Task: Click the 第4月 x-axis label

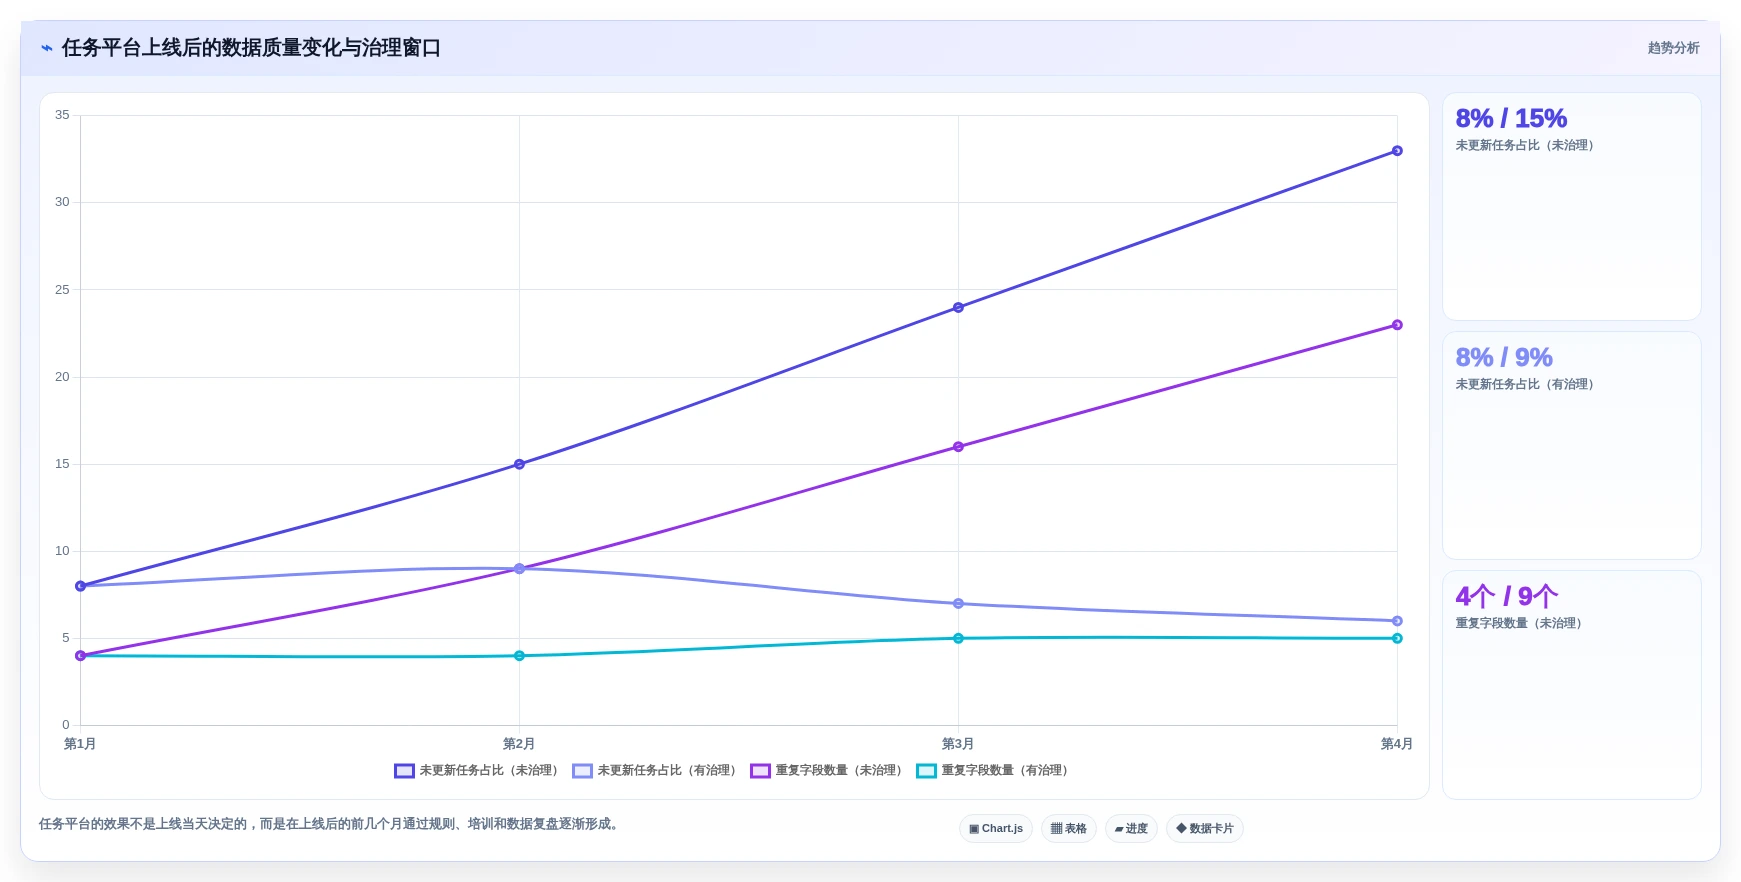Action: pyautogui.click(x=1397, y=744)
